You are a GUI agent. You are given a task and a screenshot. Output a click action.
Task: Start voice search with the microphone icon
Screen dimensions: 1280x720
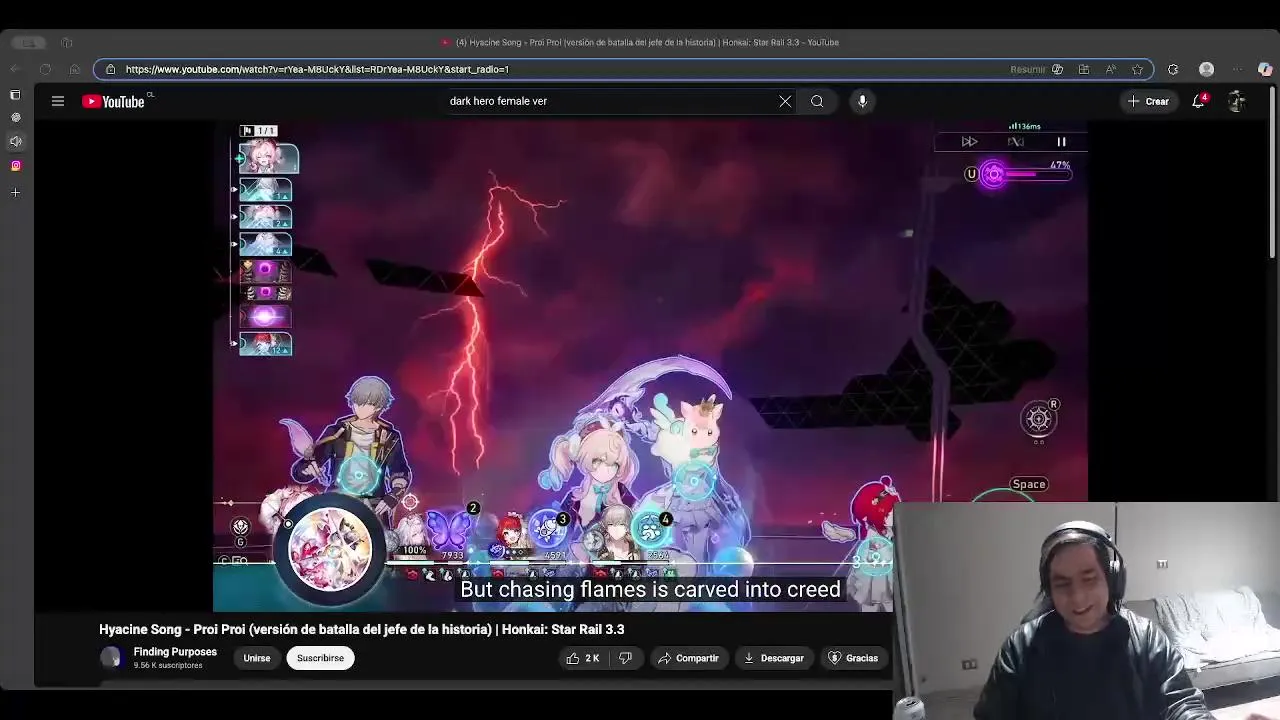pos(862,101)
